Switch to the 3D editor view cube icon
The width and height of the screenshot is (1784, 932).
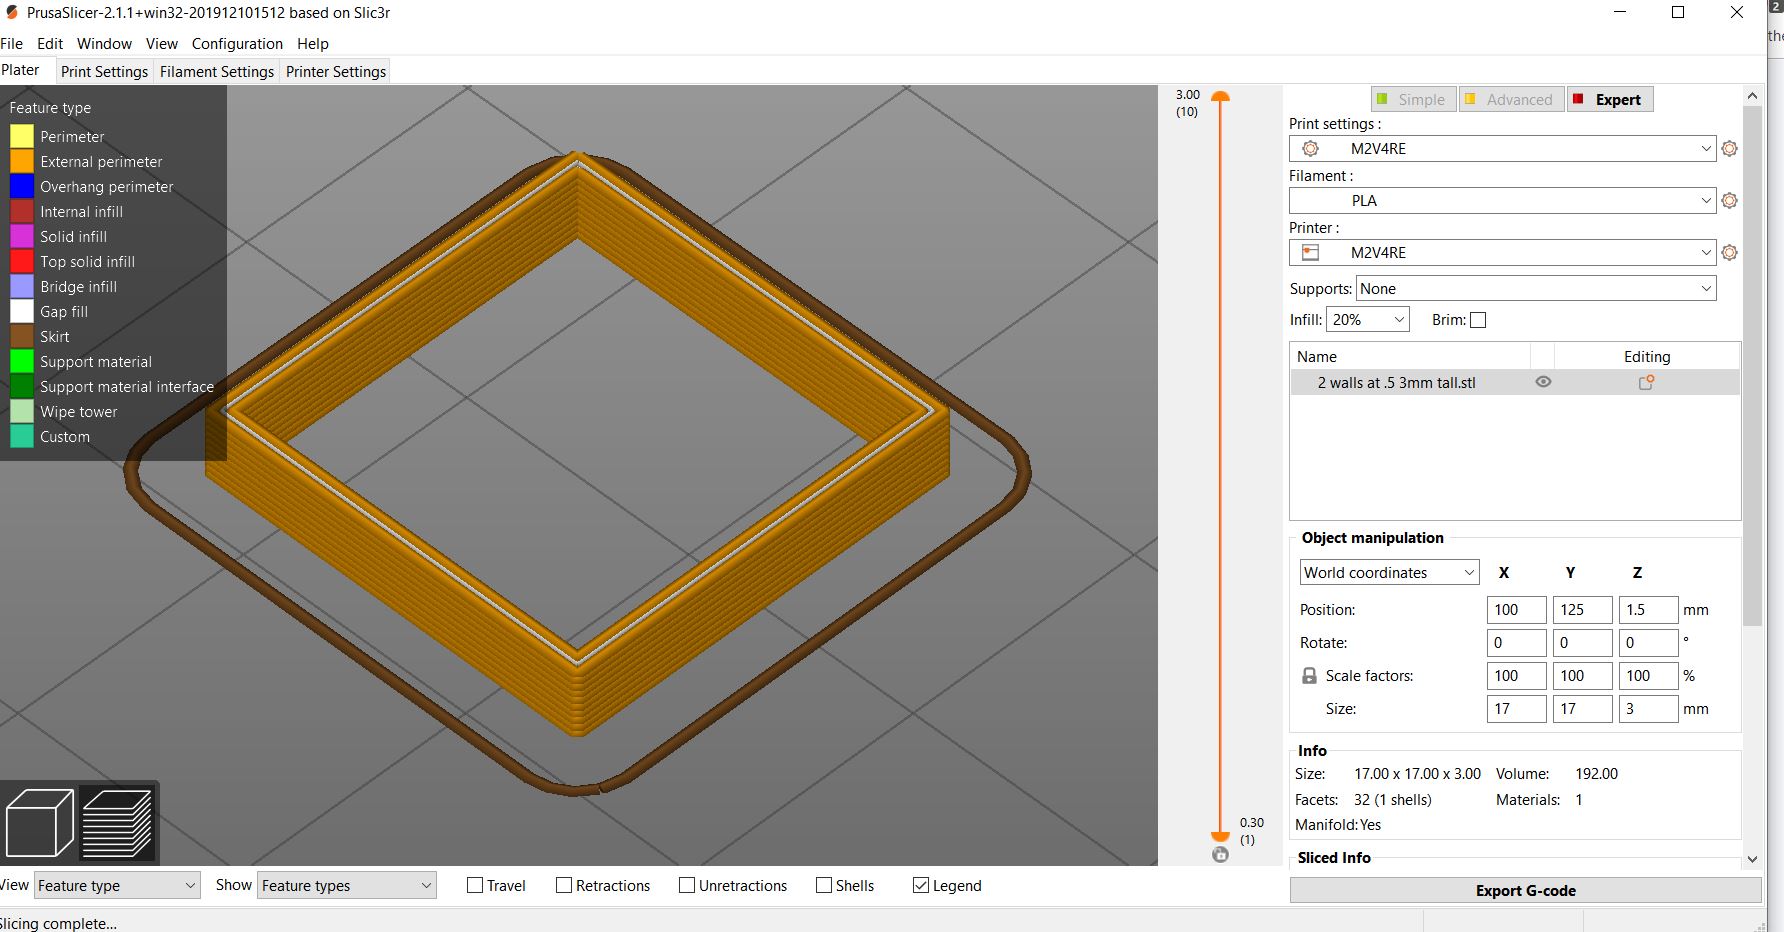(40, 823)
